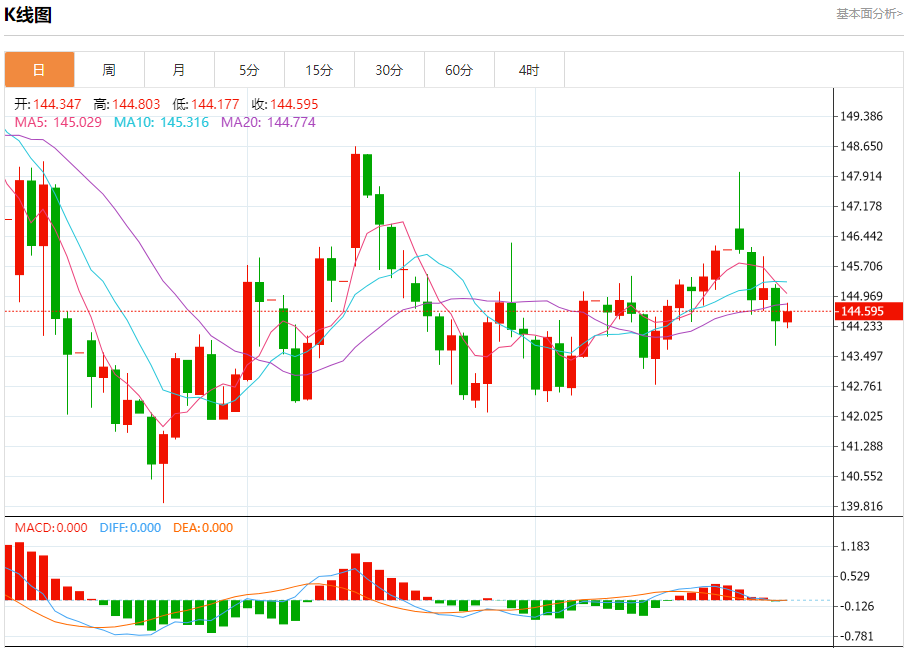Click the 139.816 price axis label
This screenshot has height=648, width=908.
(x=862, y=506)
